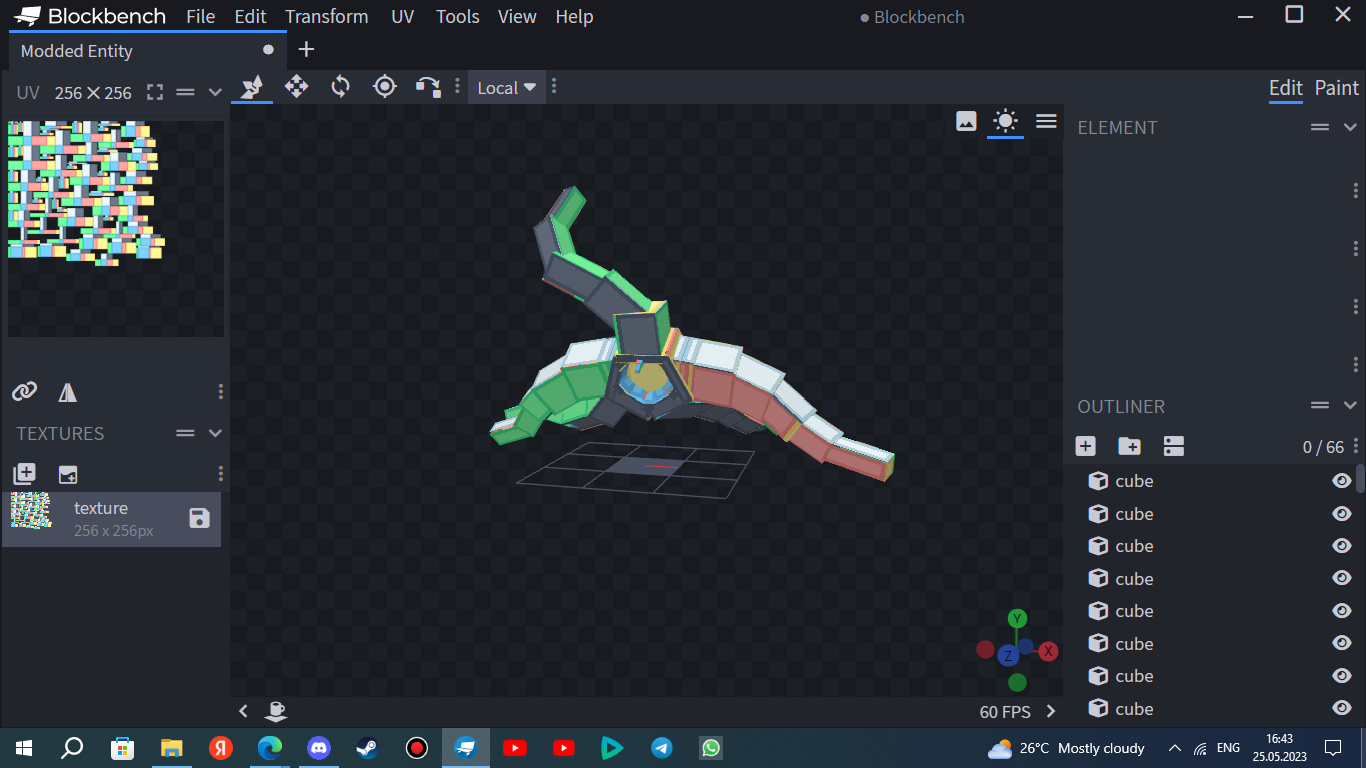This screenshot has height=768, width=1366.
Task: Select the Pivot tool in the toolbar
Action: coord(384,87)
